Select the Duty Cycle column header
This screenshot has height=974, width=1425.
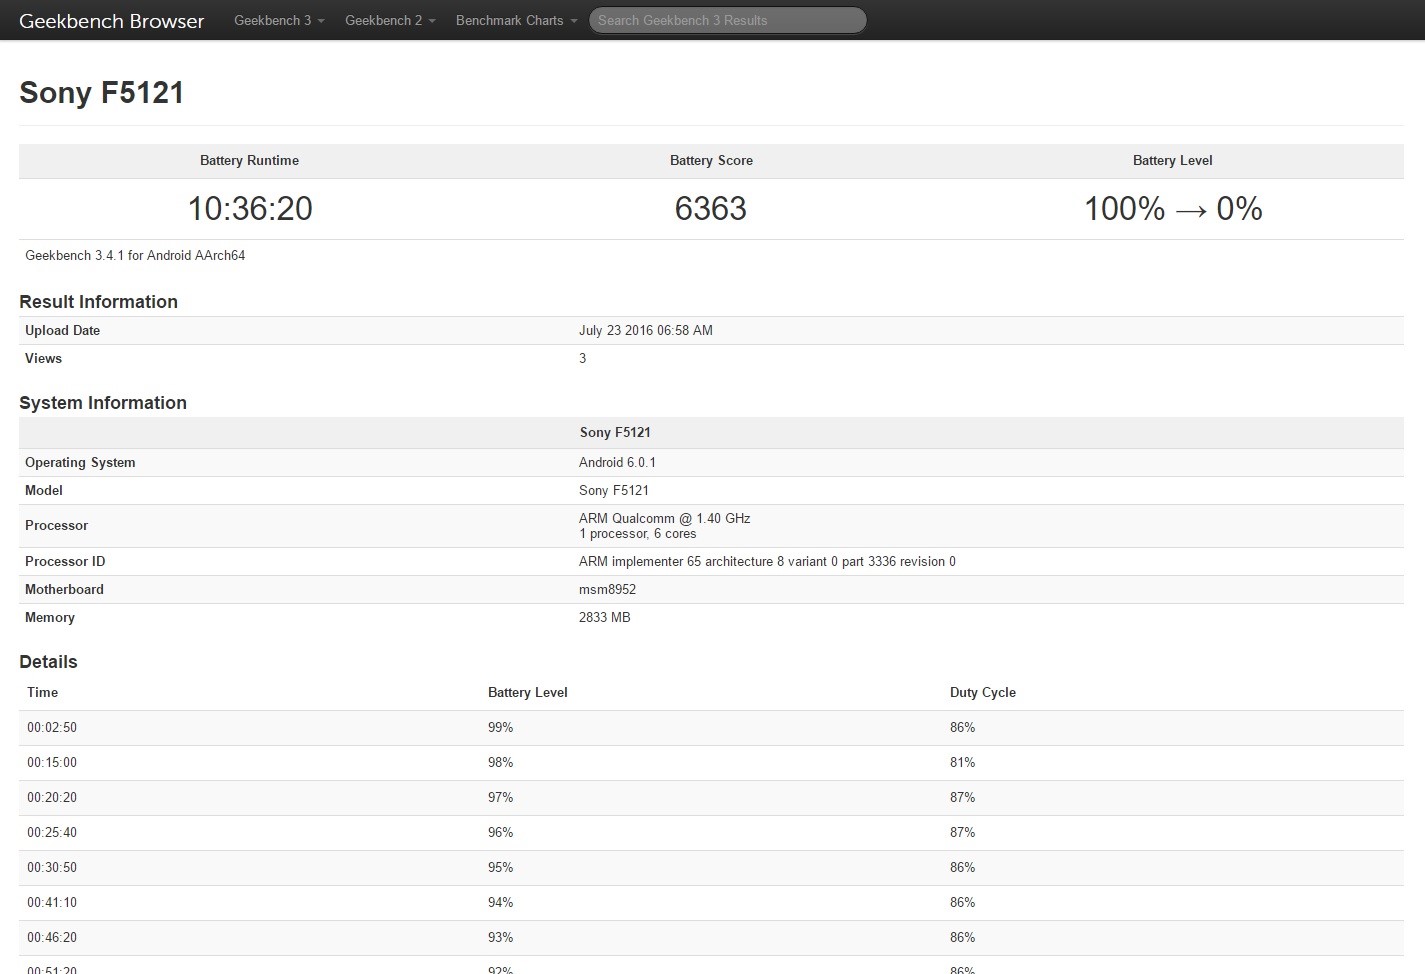point(983,692)
